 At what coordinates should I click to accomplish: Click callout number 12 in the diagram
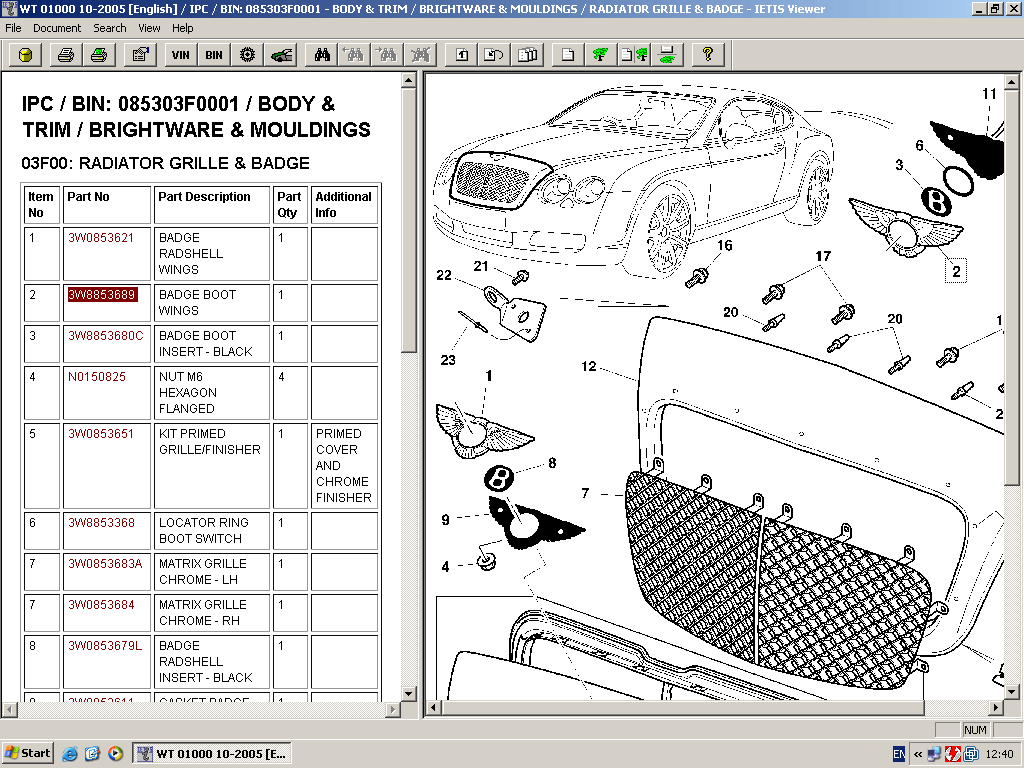point(589,366)
